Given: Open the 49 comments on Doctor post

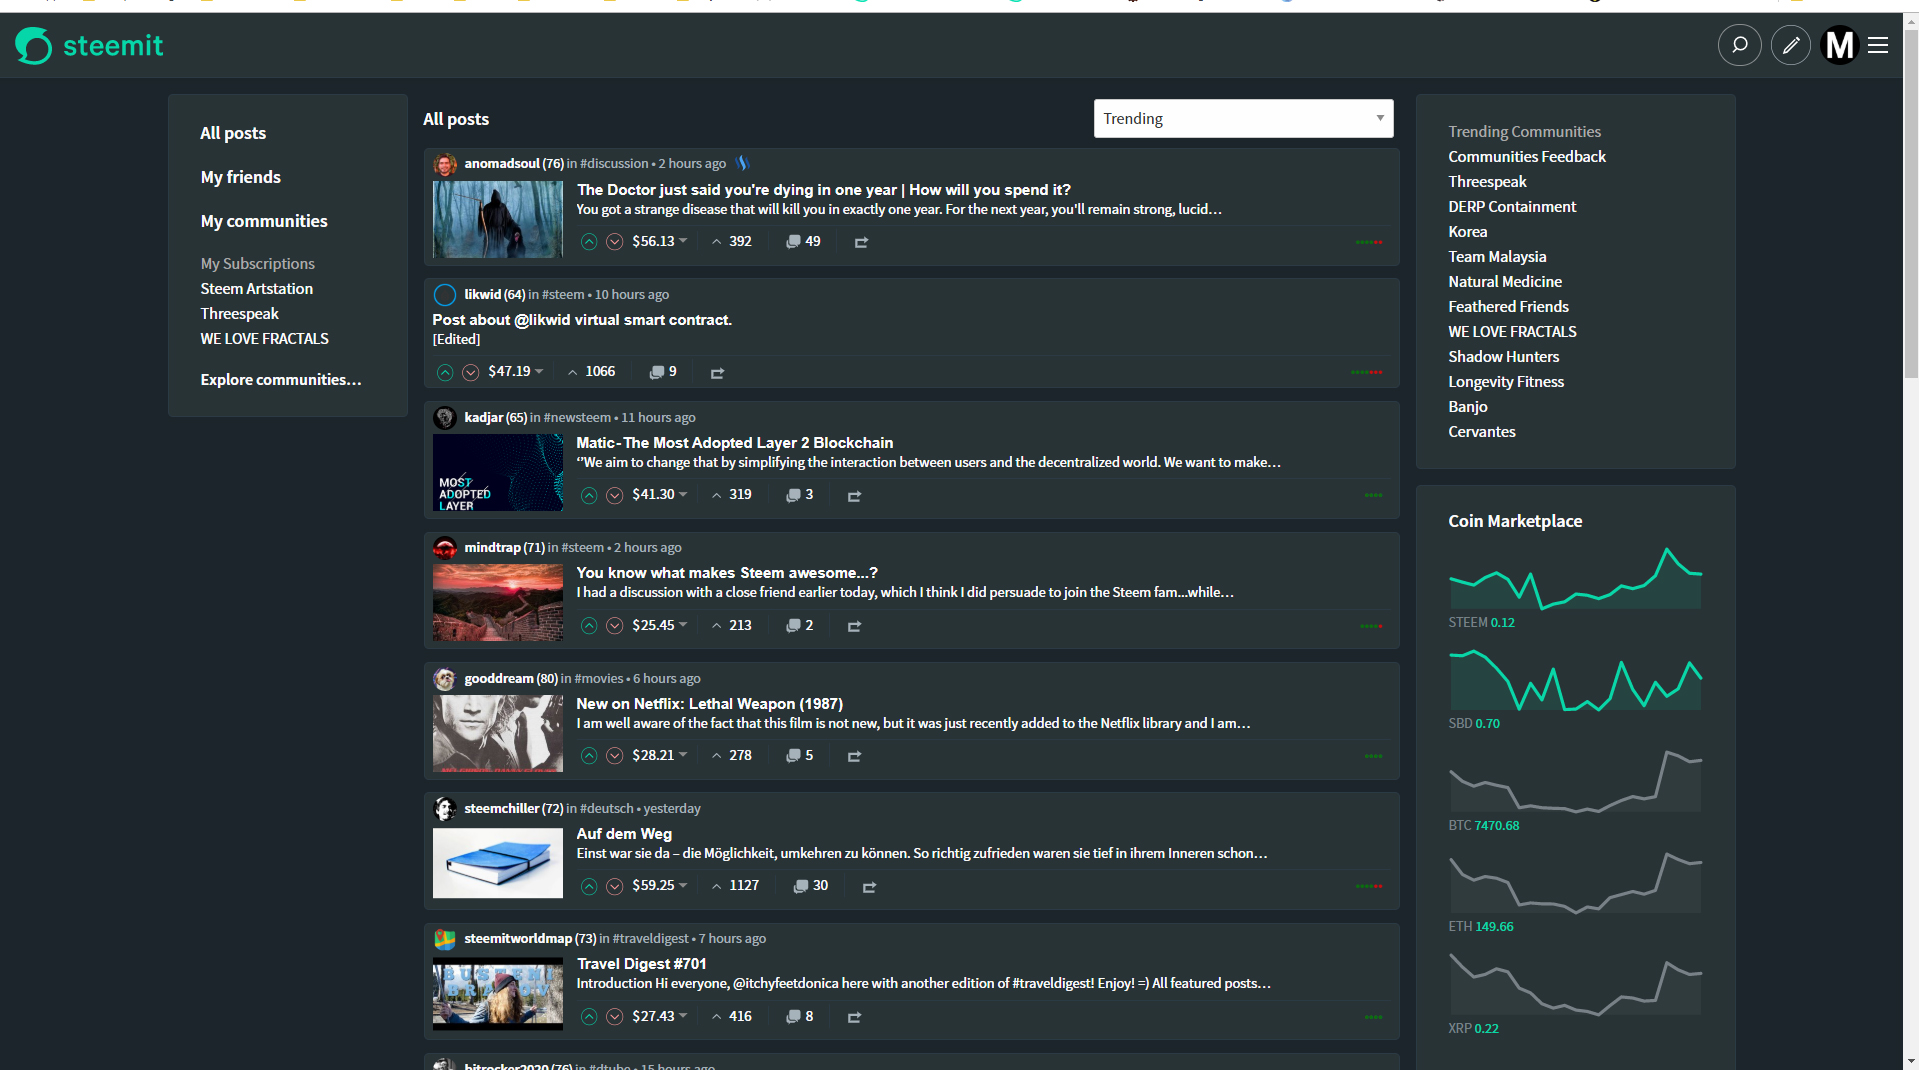Looking at the screenshot, I should (803, 241).
